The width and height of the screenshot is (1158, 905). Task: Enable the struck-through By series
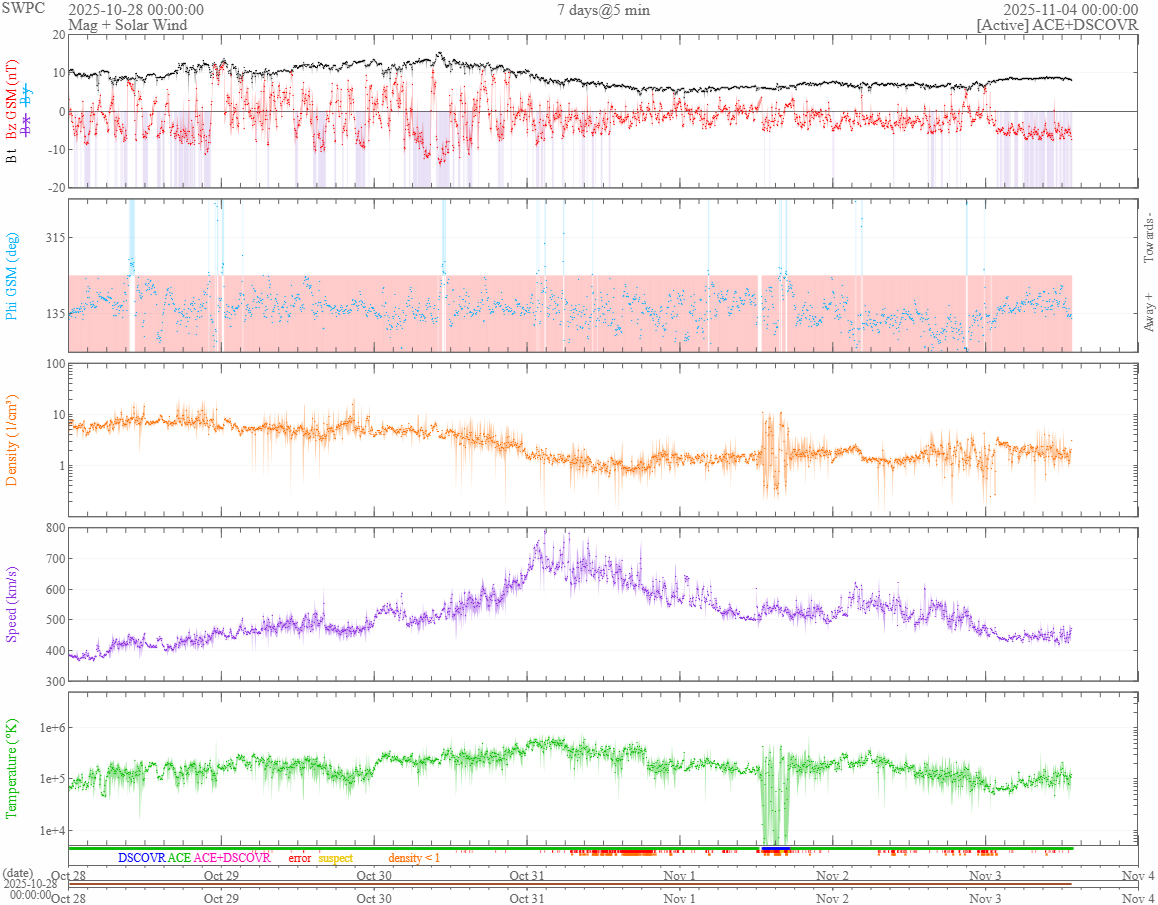27,97
